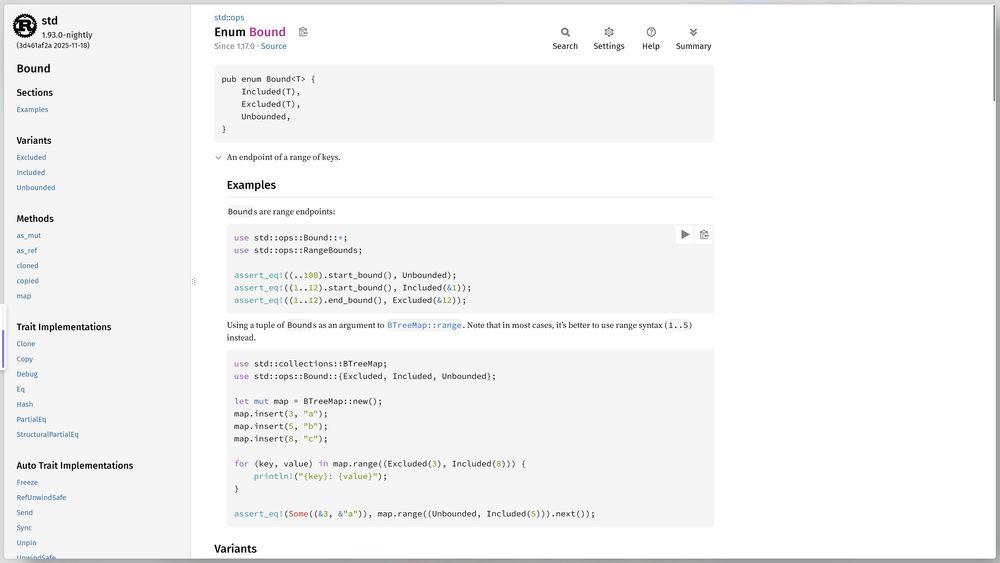Open the Settings gear menu
Screen dimensions: 1000x563
608,39
